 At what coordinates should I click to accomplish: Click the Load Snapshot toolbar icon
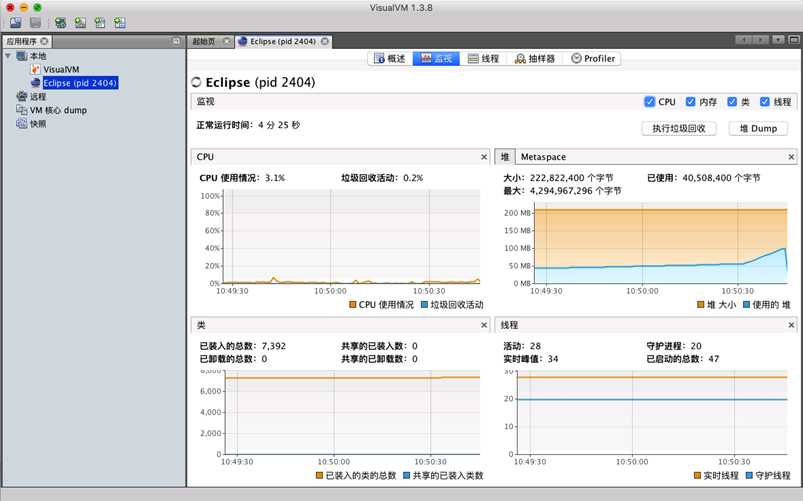tap(16, 23)
